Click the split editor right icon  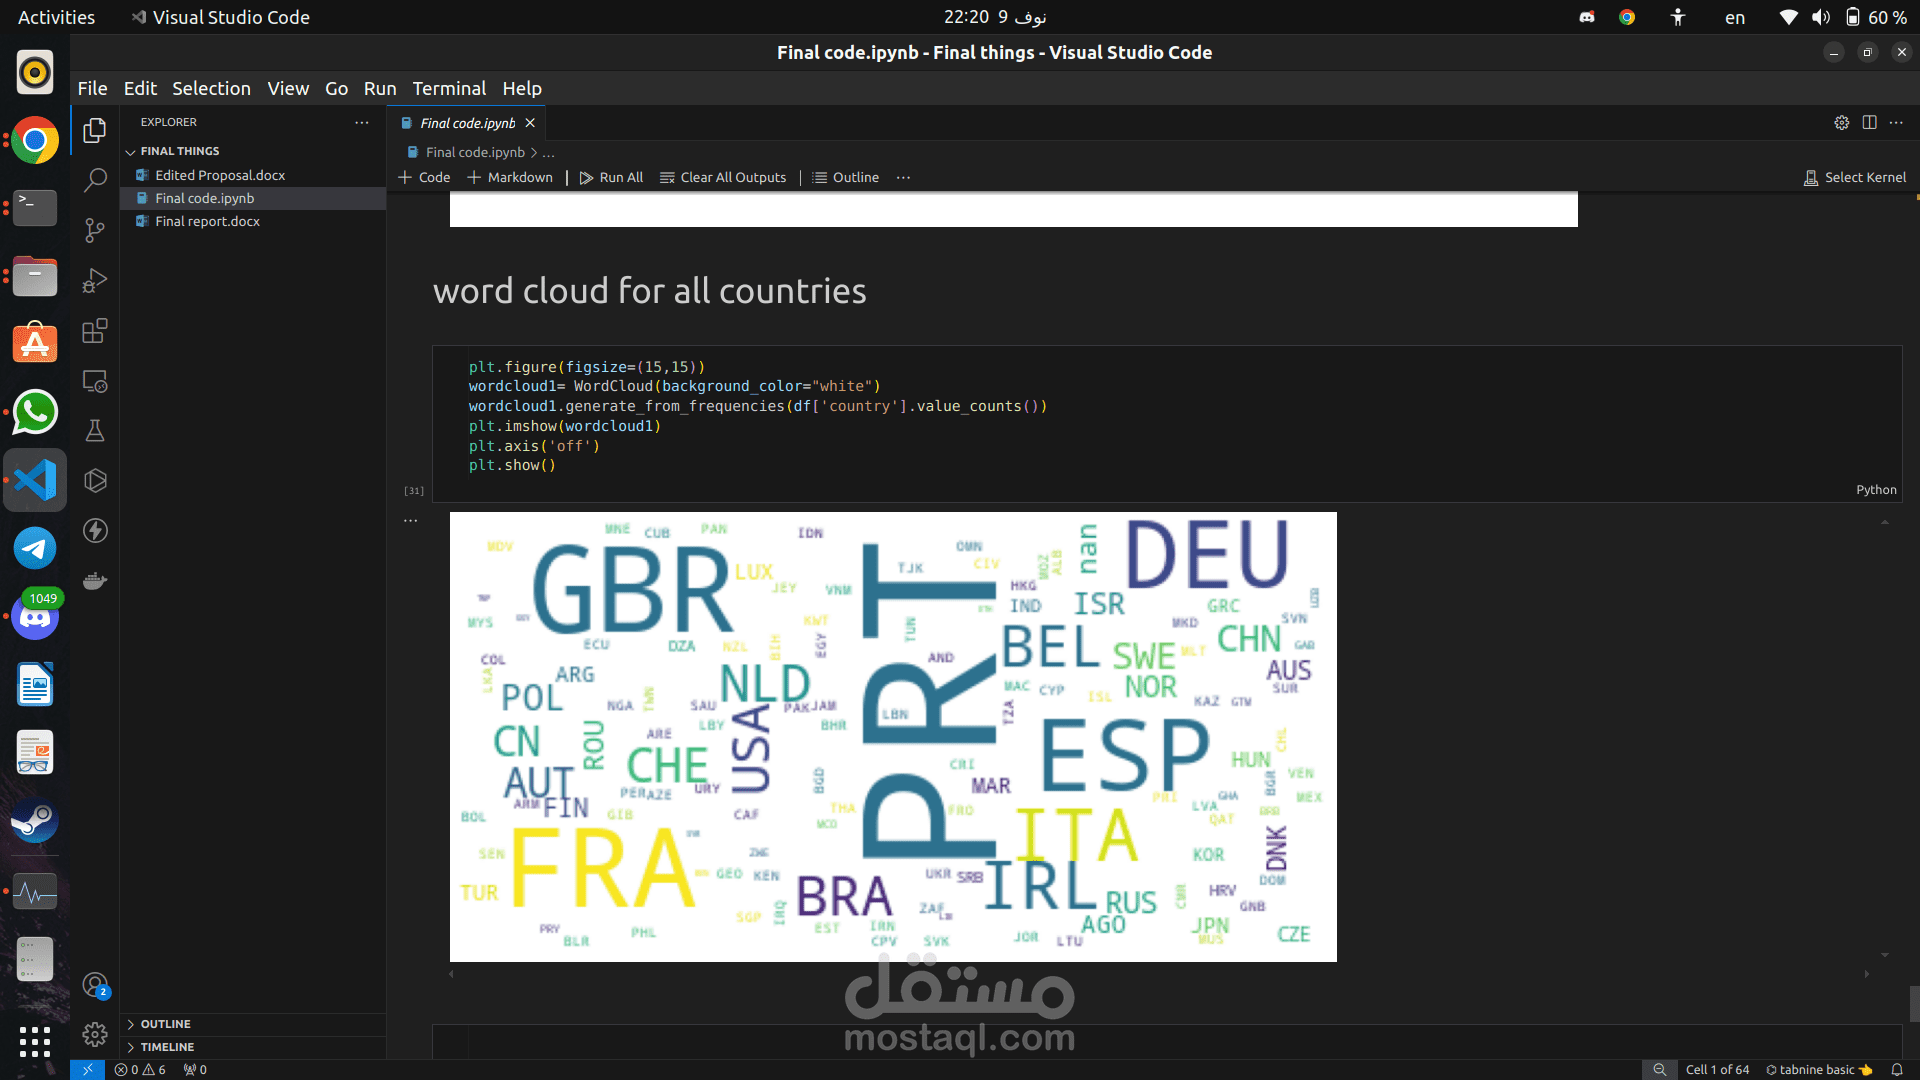[x=1869, y=122]
